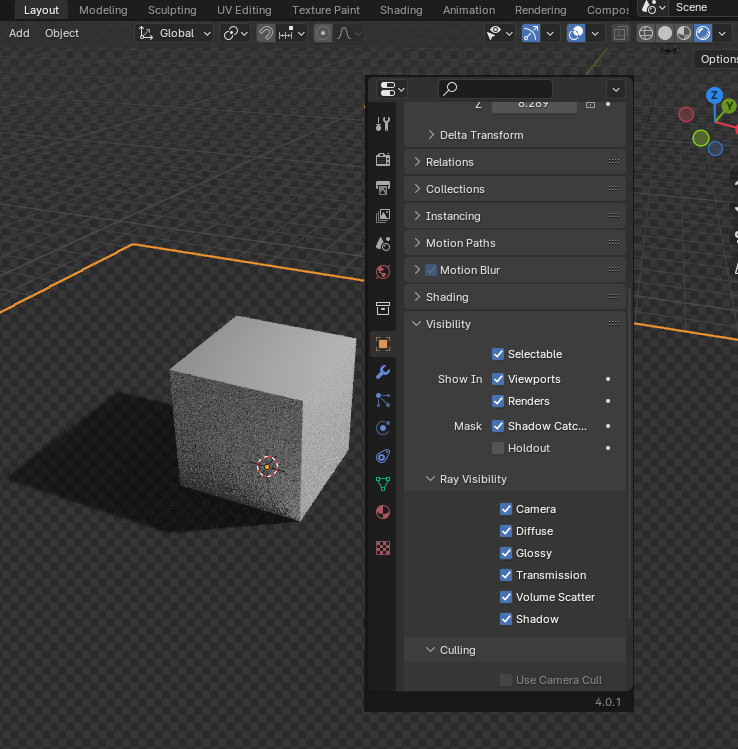Toggle snapping magnet icon
Image resolution: width=738 pixels, height=749 pixels.
[x=266, y=33]
